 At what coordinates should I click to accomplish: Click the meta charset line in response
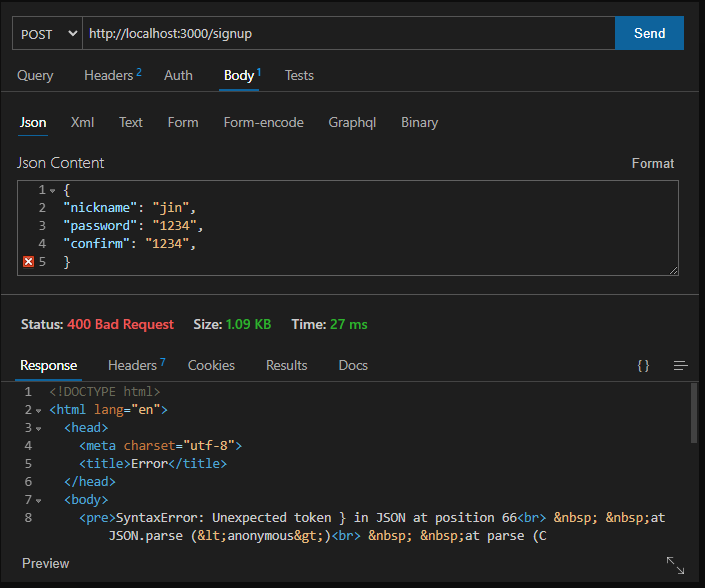(x=161, y=445)
